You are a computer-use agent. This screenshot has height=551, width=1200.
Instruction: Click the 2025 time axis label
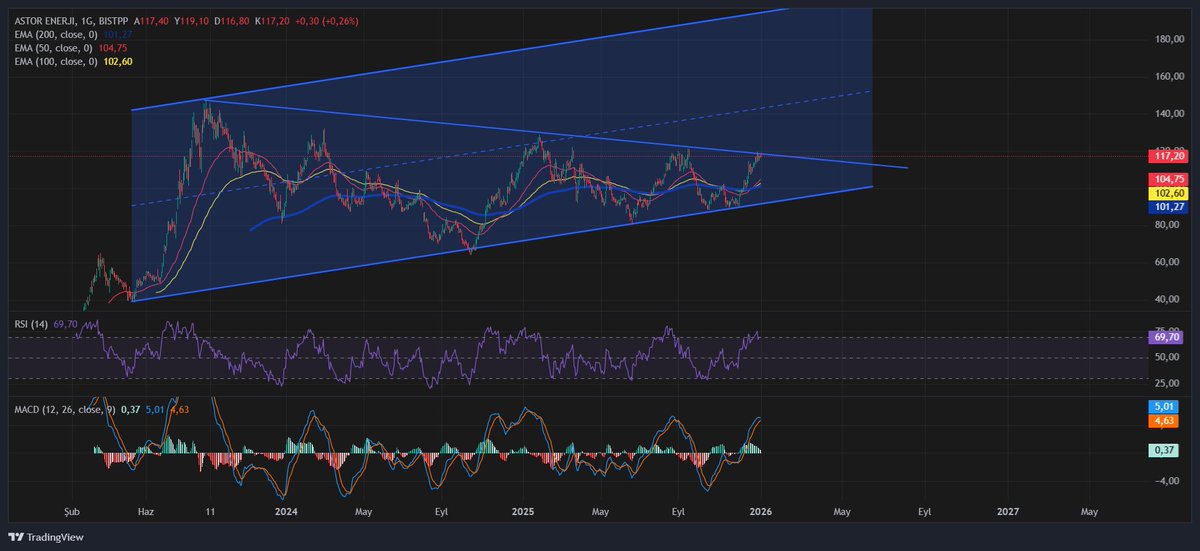523,511
